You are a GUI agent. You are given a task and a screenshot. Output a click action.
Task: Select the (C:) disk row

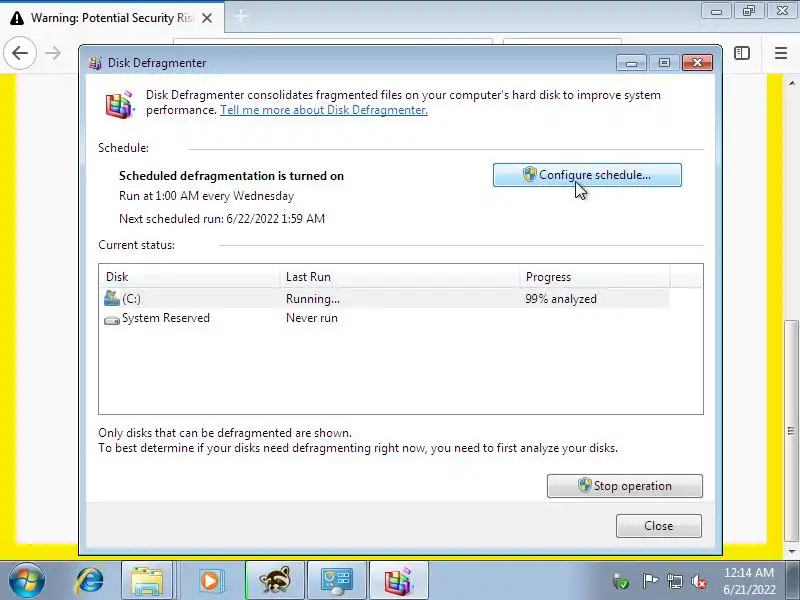(386, 298)
